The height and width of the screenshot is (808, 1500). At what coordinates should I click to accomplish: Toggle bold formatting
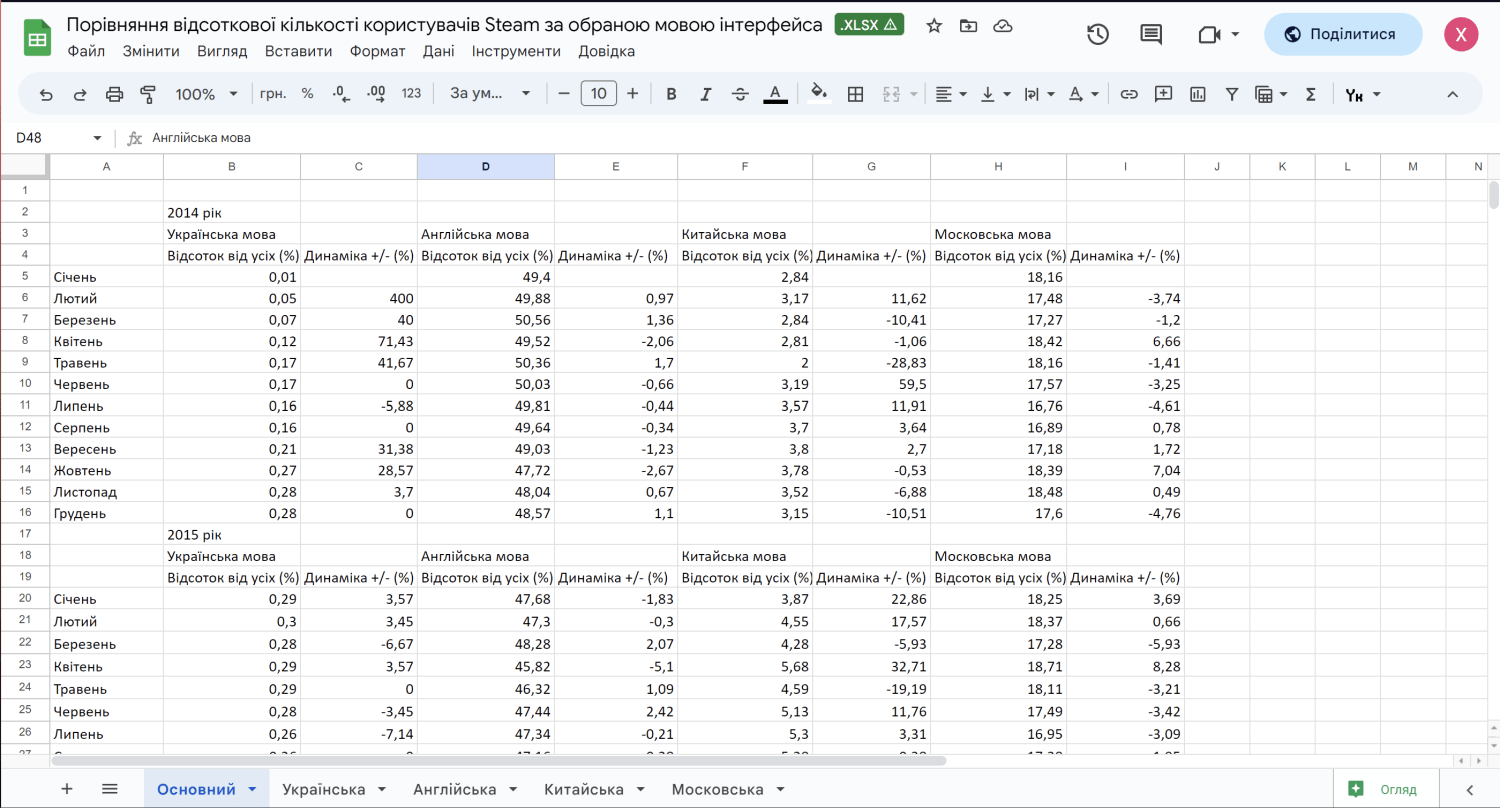point(671,94)
